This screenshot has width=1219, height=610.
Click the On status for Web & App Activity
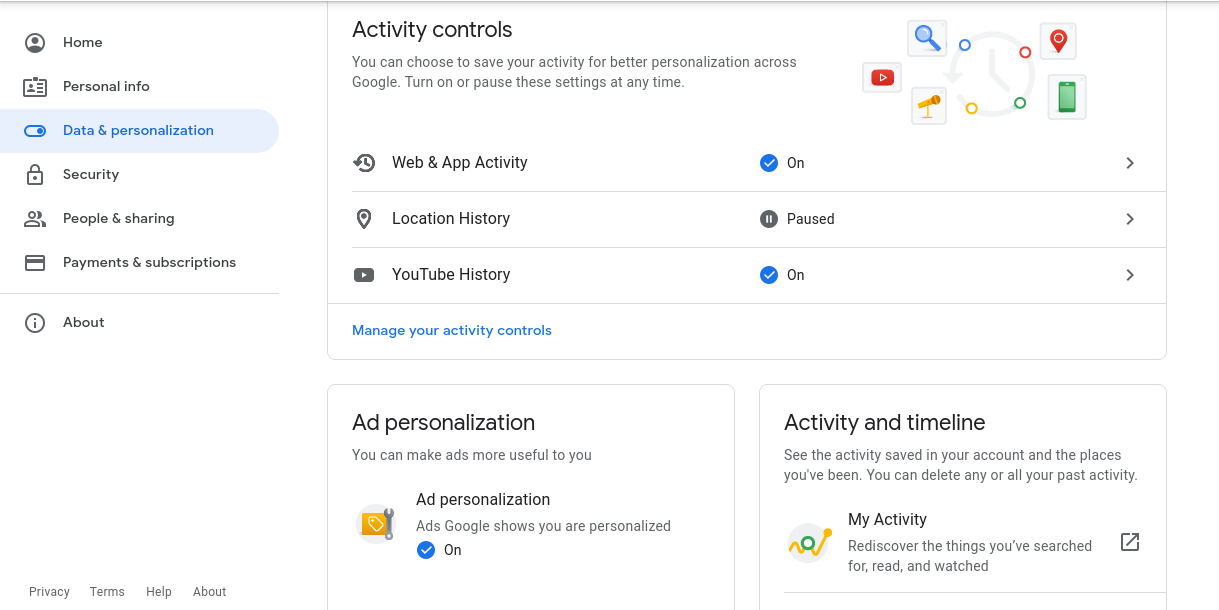point(782,162)
